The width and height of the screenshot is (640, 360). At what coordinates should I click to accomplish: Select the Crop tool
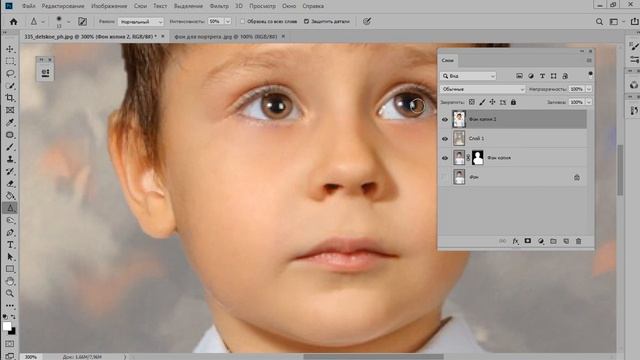(x=10, y=98)
